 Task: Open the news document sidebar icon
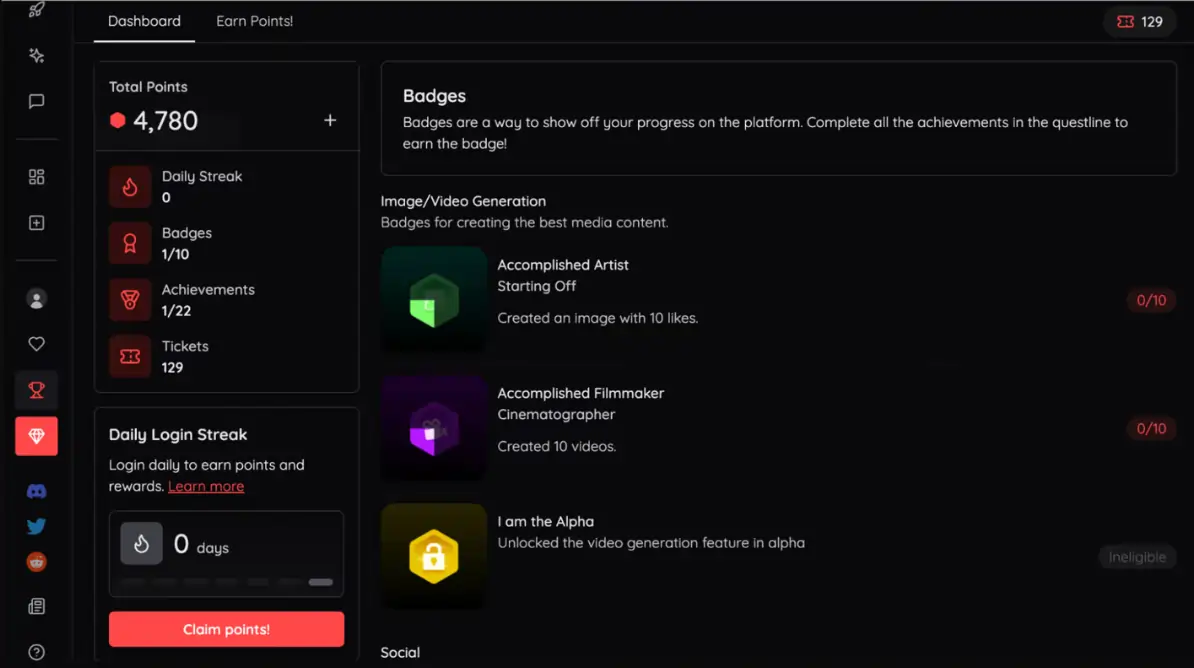coord(36,606)
